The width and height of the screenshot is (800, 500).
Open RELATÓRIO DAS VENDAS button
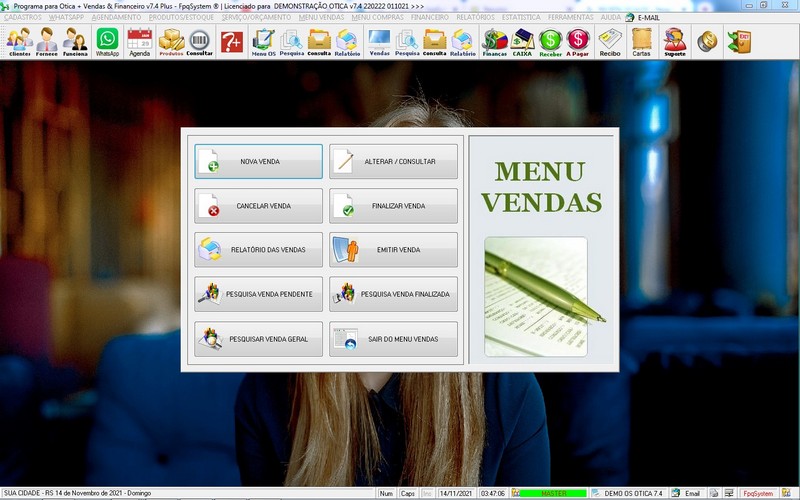258,249
